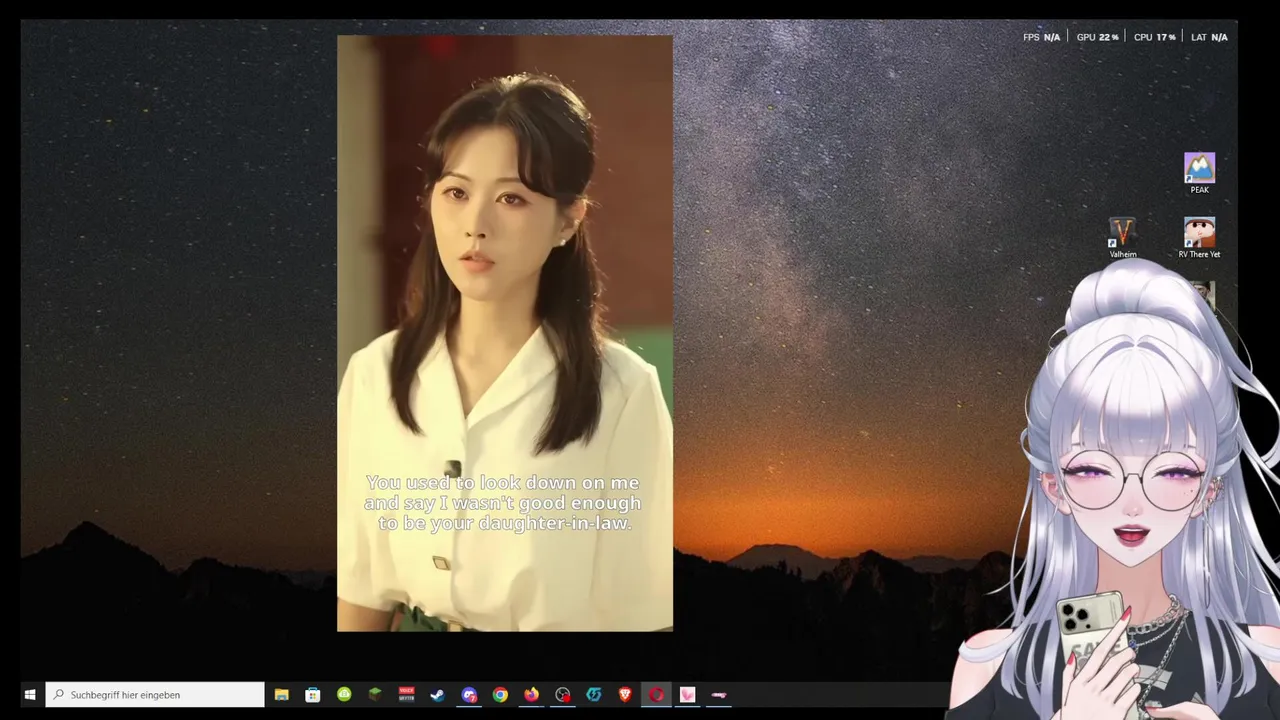Open OBS Studio from the taskbar
This screenshot has width=1280, height=720.
[563, 695]
